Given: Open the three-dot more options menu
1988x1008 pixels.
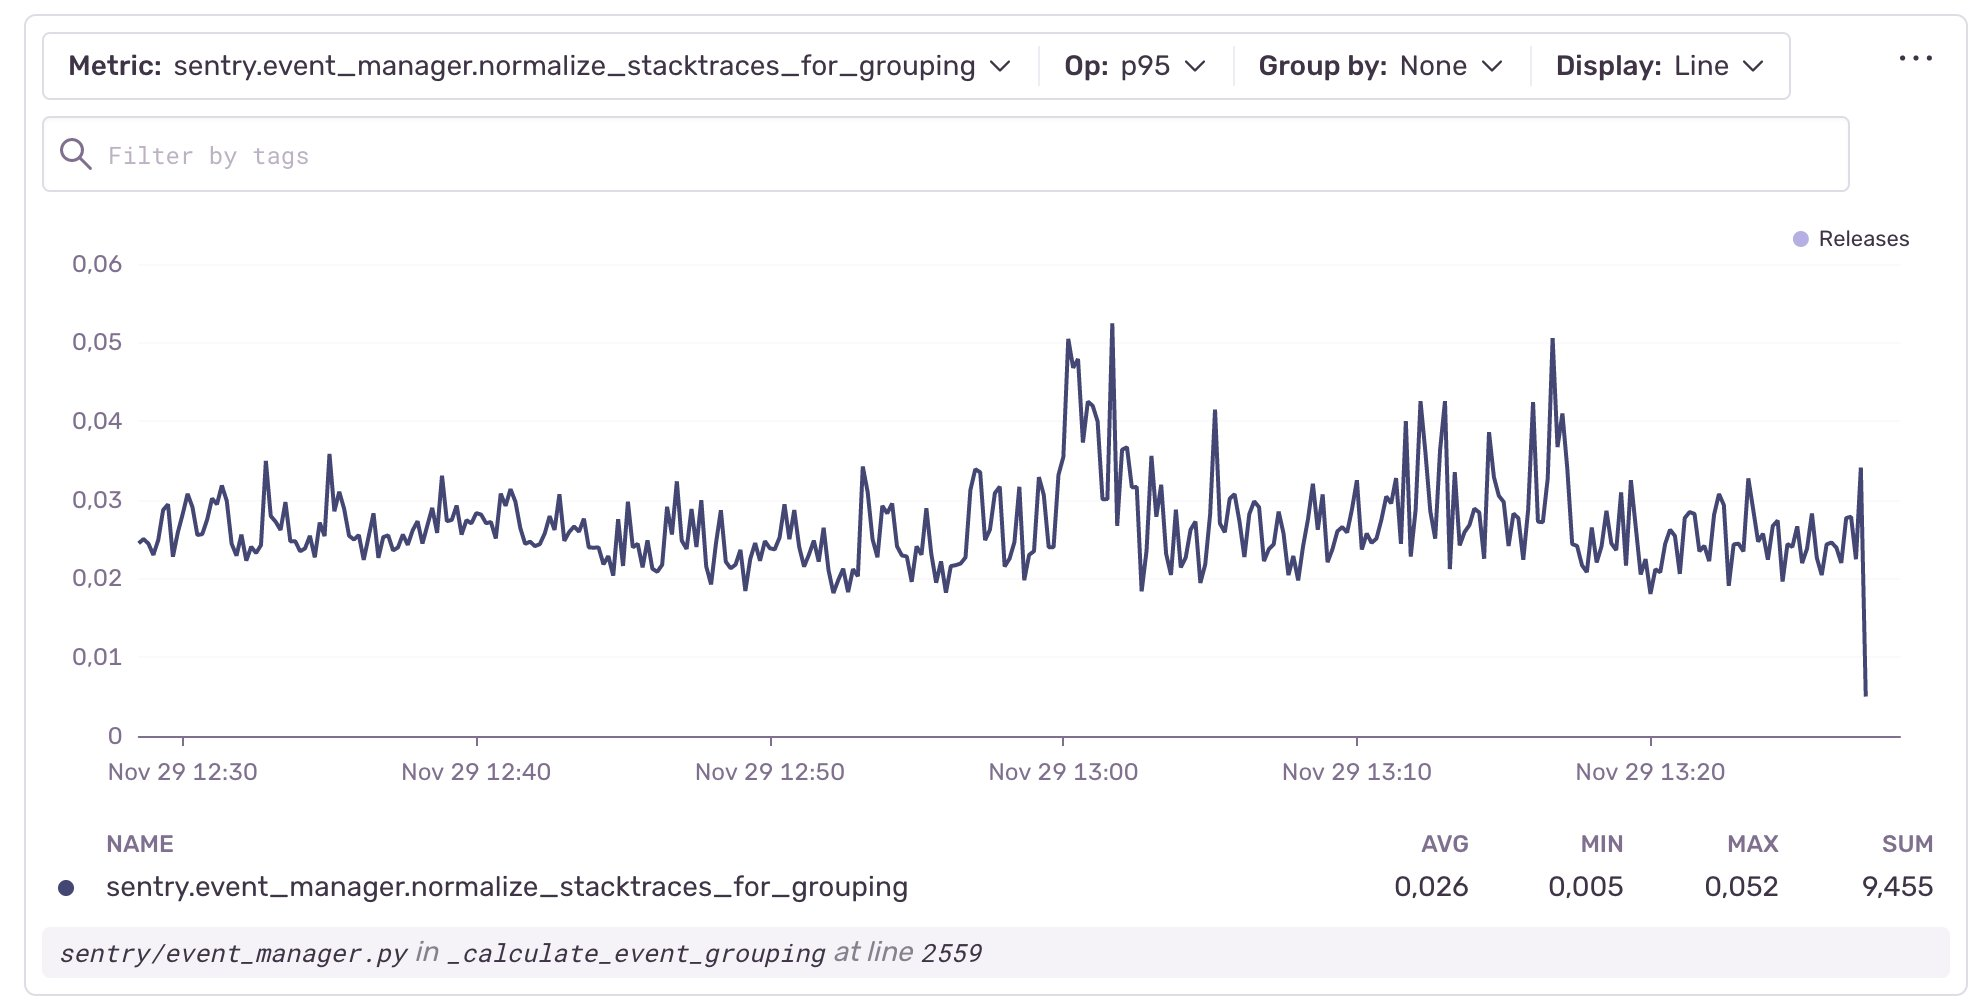Looking at the screenshot, I should 1915,59.
